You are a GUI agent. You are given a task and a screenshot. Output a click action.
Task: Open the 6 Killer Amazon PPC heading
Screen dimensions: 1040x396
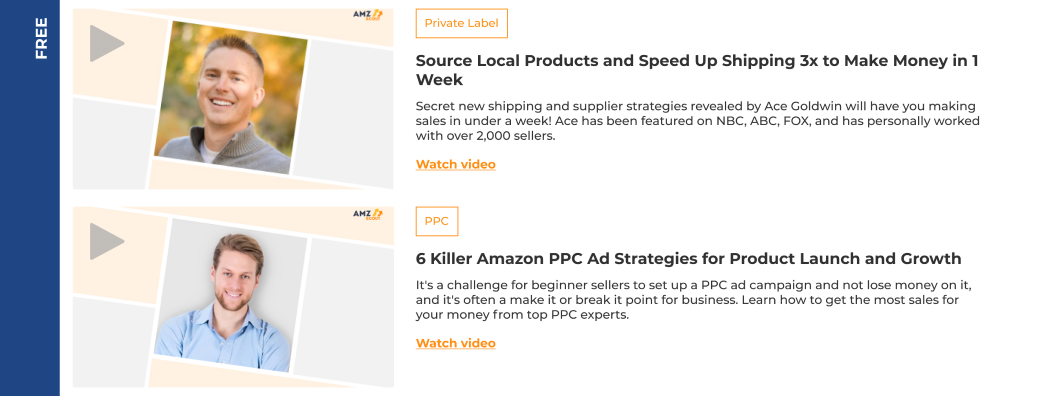(x=688, y=258)
